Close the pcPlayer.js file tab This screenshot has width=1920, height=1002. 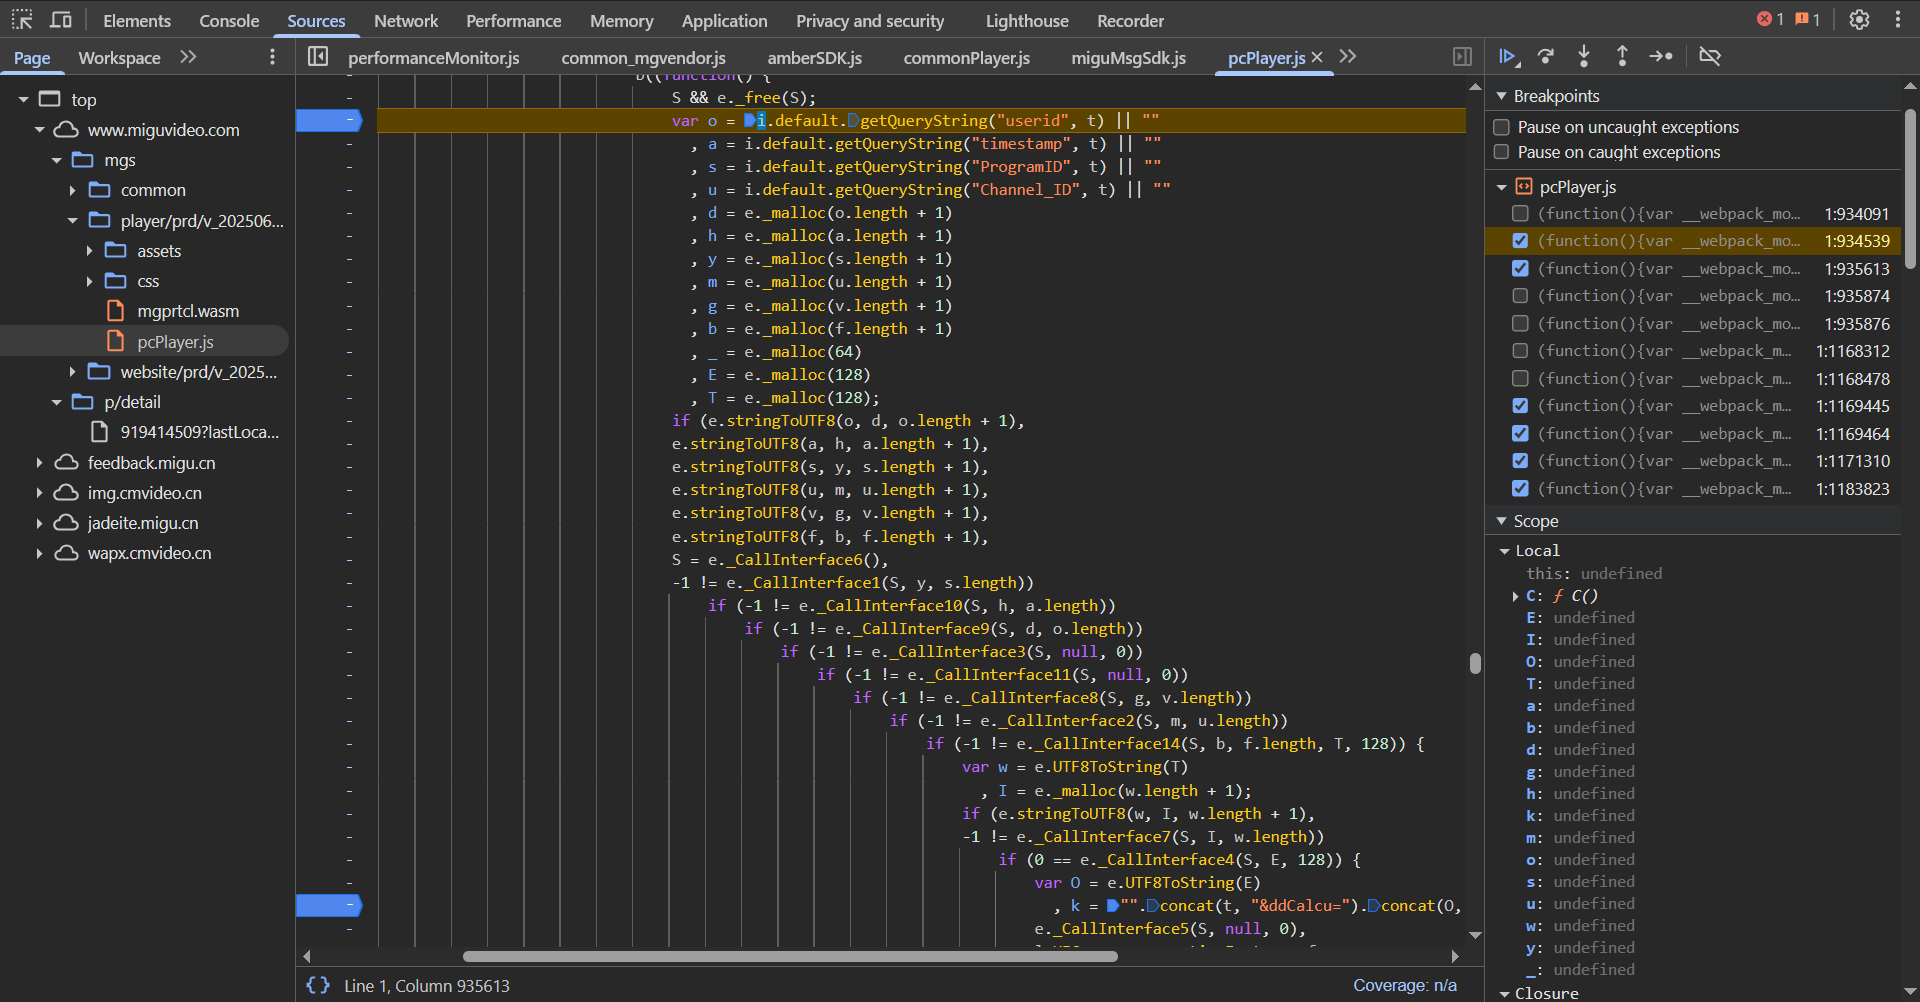pyautogui.click(x=1317, y=57)
